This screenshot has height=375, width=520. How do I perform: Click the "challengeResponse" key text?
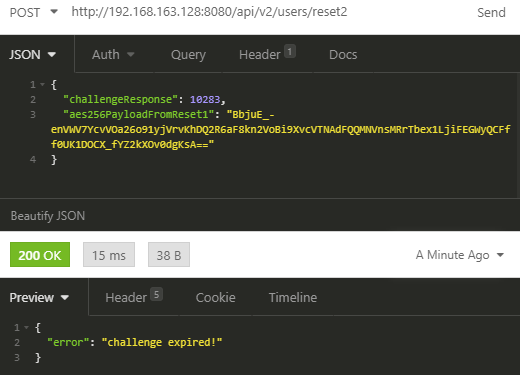pyautogui.click(x=120, y=99)
